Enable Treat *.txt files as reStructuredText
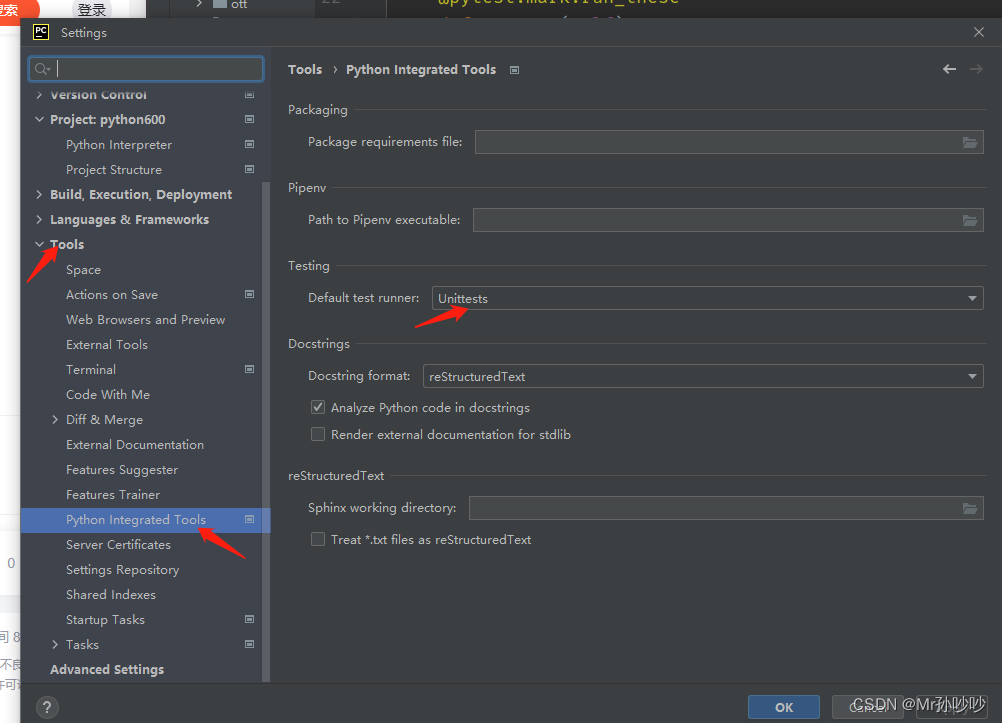This screenshot has height=723, width=1002. [318, 539]
